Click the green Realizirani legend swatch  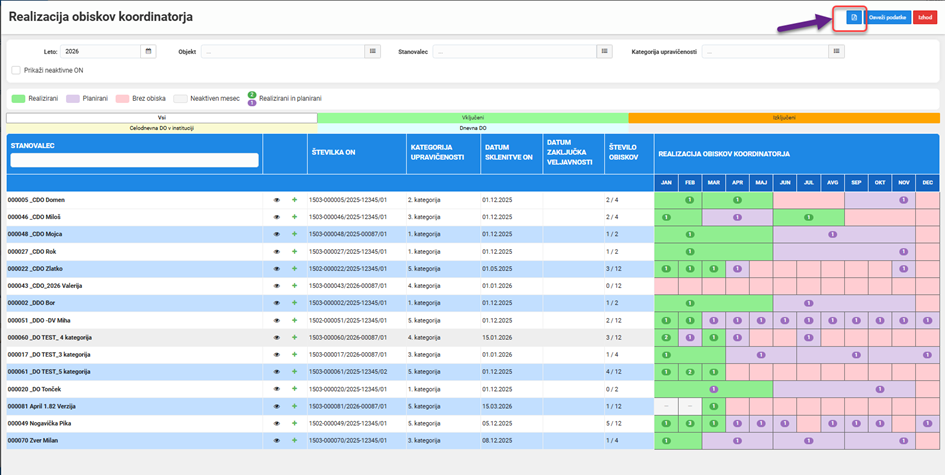point(18,98)
